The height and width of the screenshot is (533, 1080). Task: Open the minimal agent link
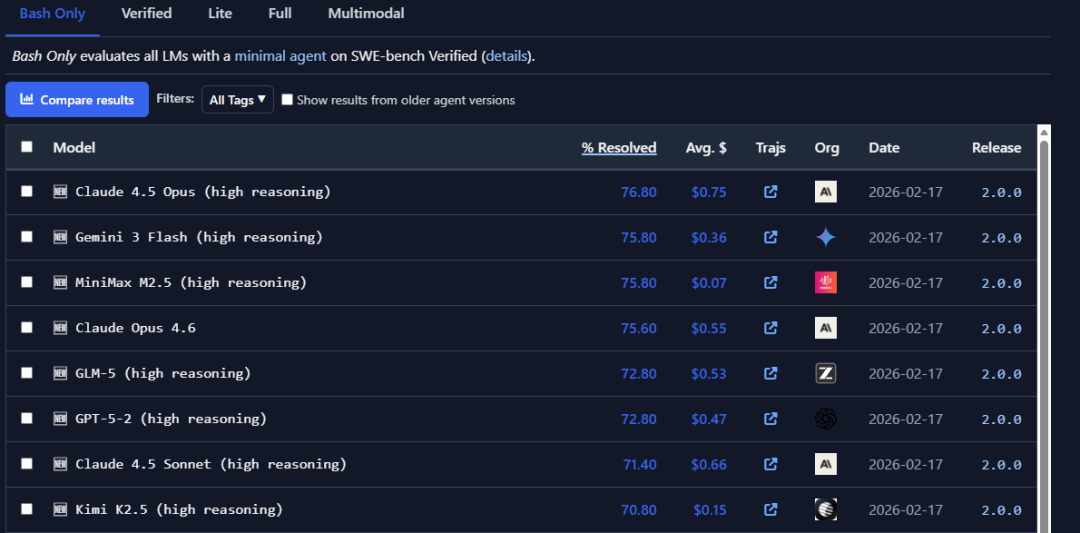(x=280, y=56)
